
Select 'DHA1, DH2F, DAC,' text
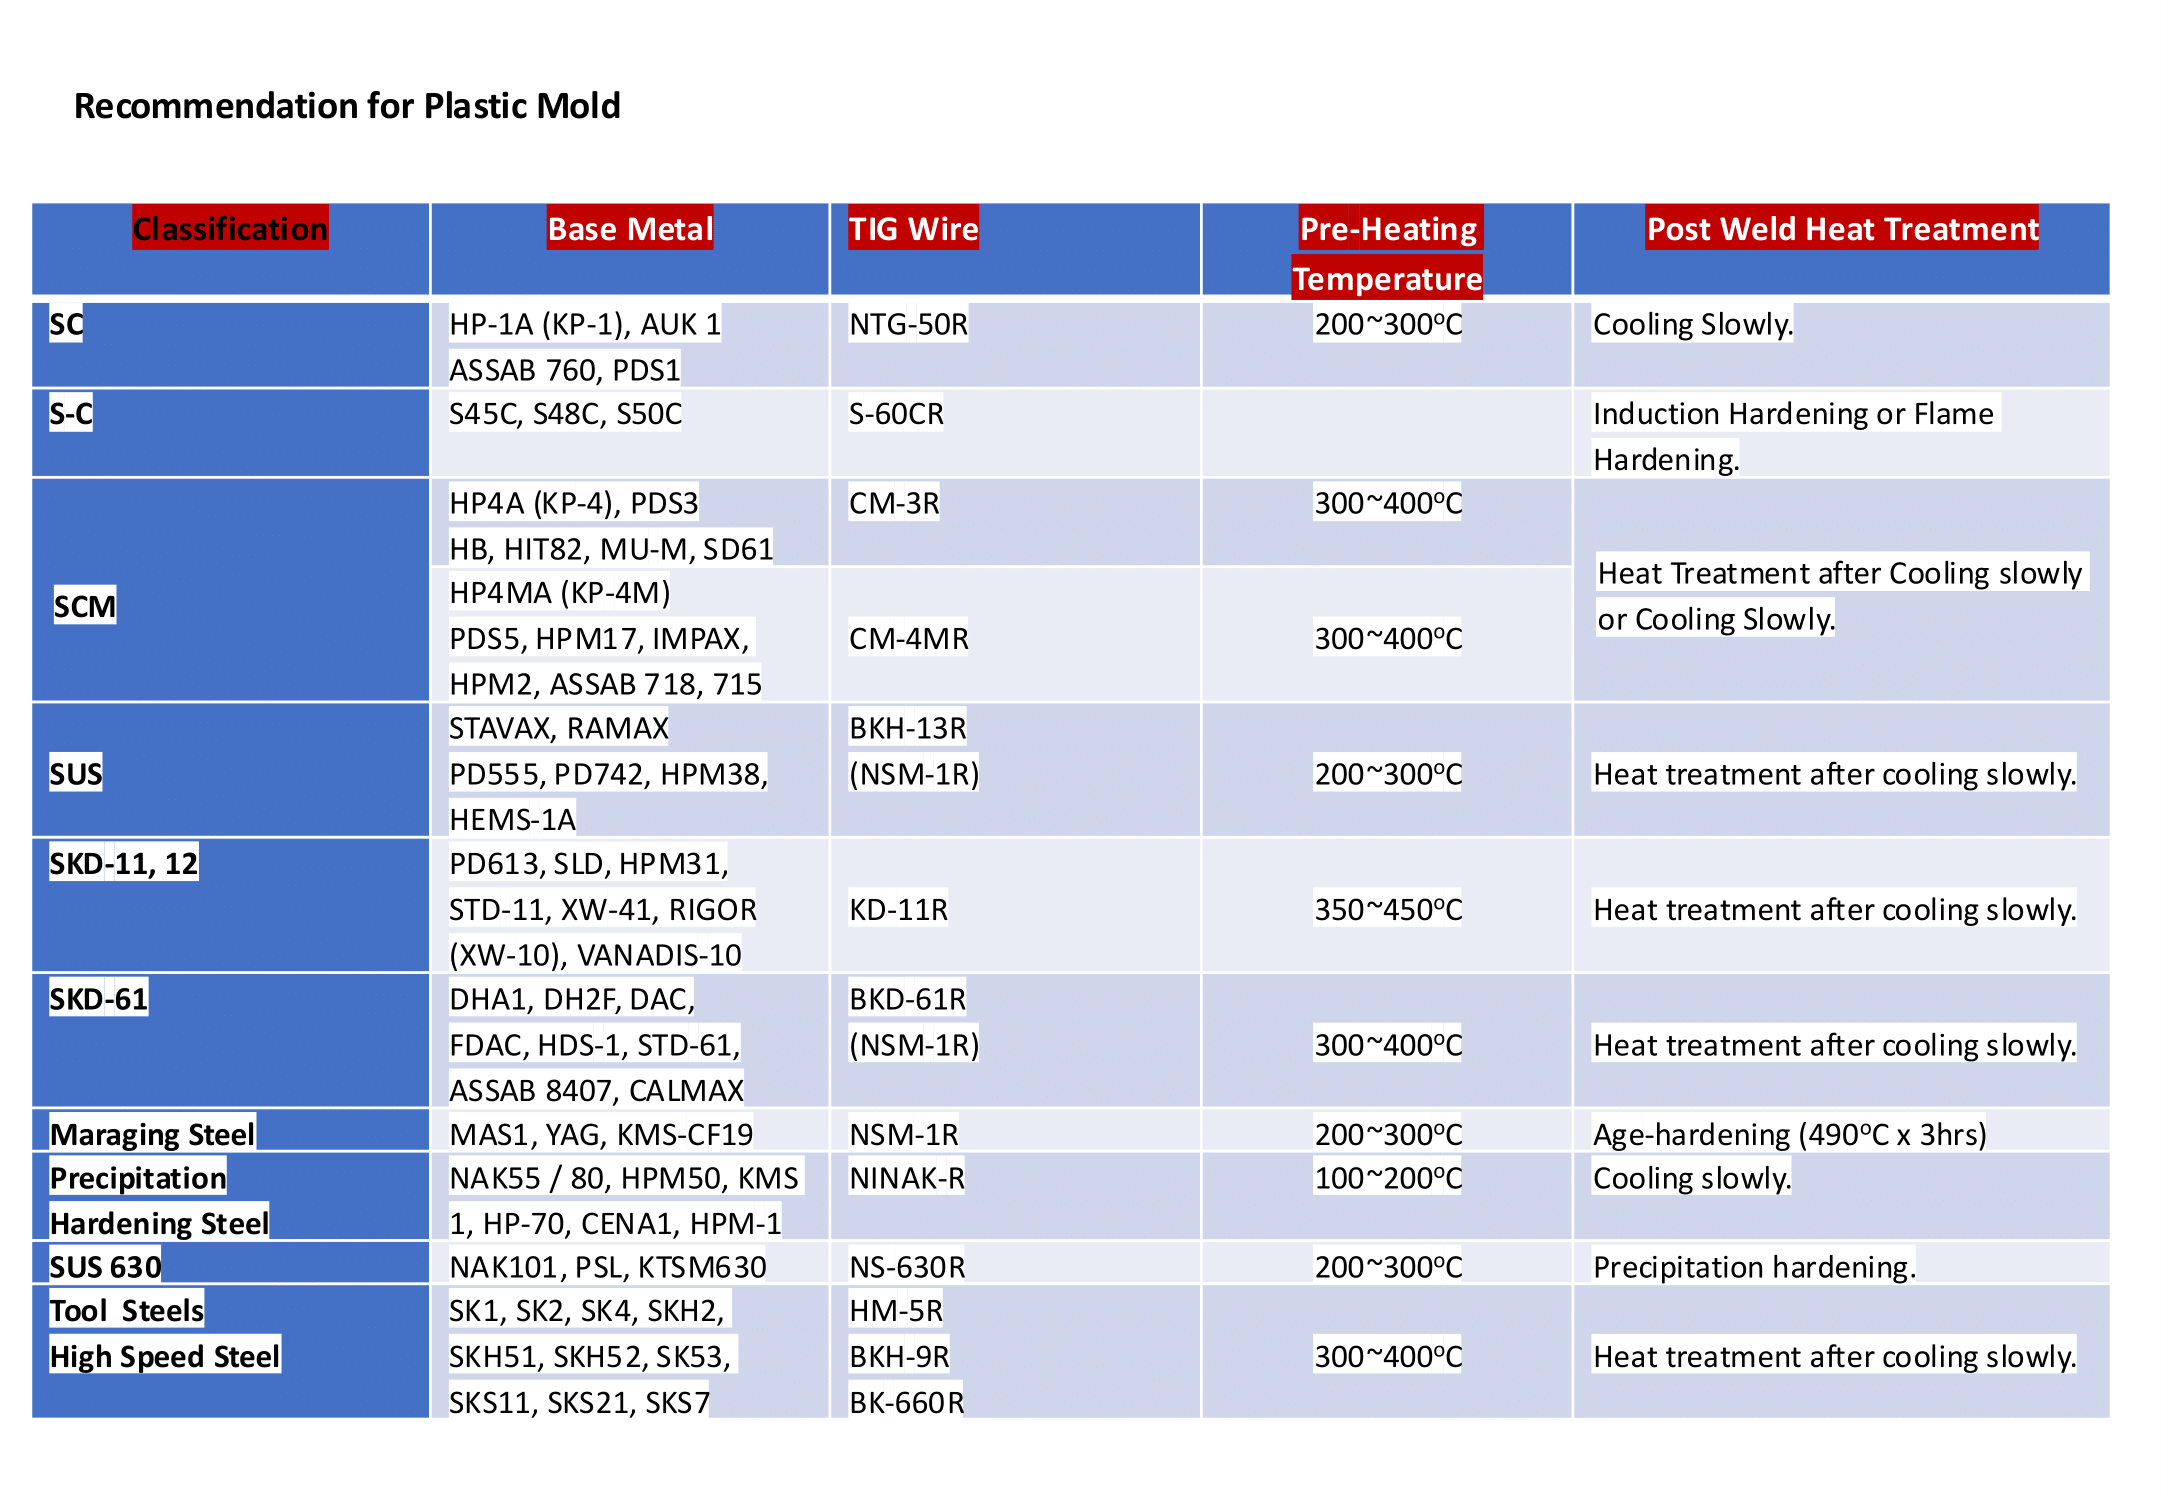(572, 999)
